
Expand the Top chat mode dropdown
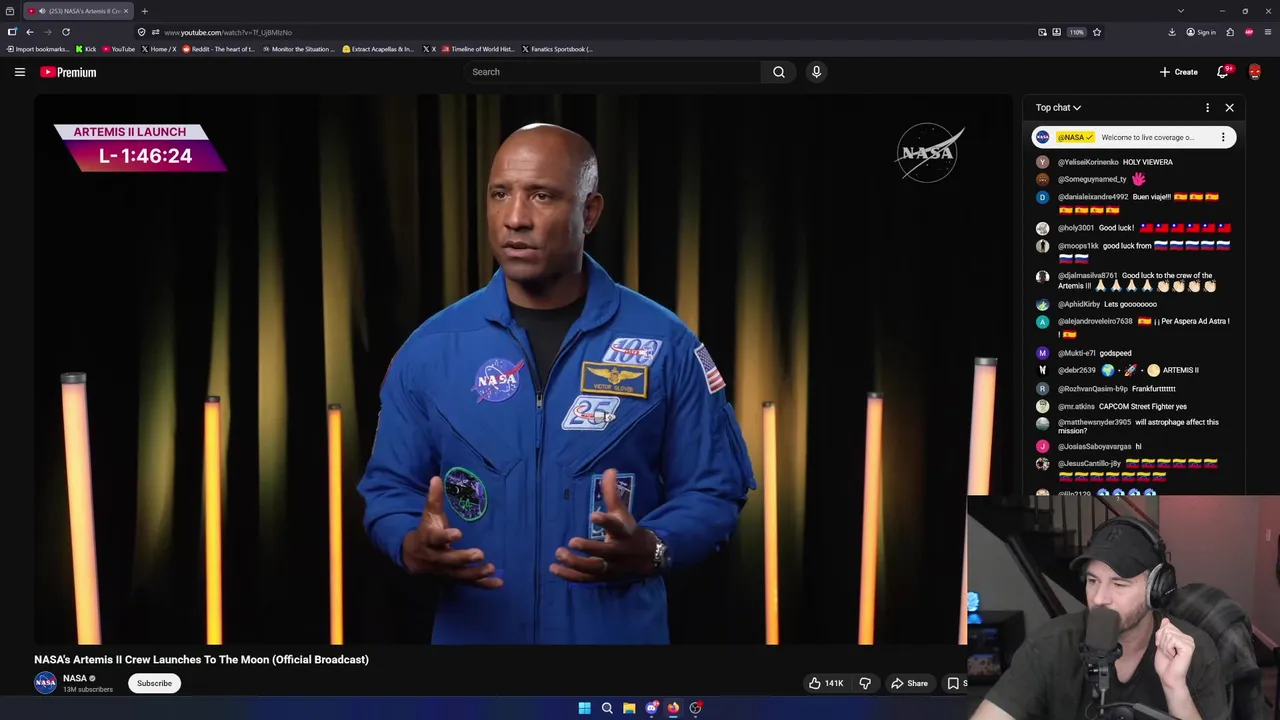(x=1058, y=107)
